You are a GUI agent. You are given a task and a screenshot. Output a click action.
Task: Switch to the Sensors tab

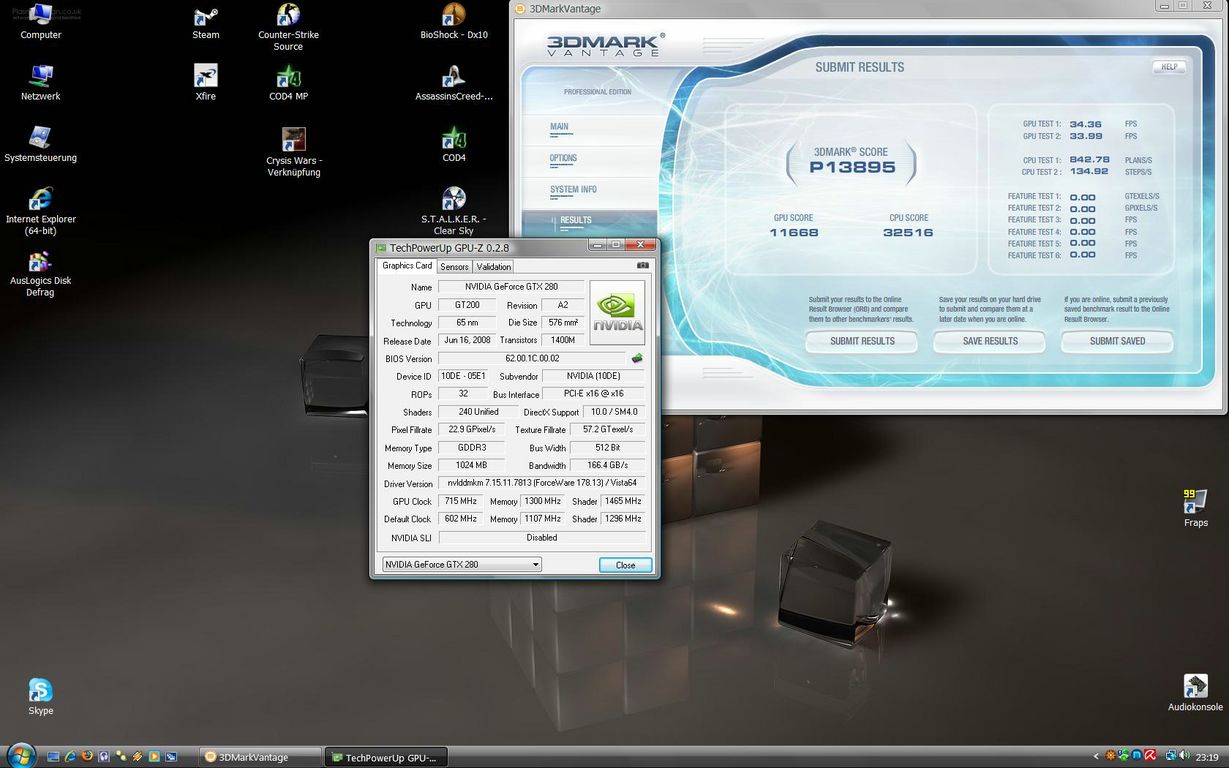tap(454, 267)
